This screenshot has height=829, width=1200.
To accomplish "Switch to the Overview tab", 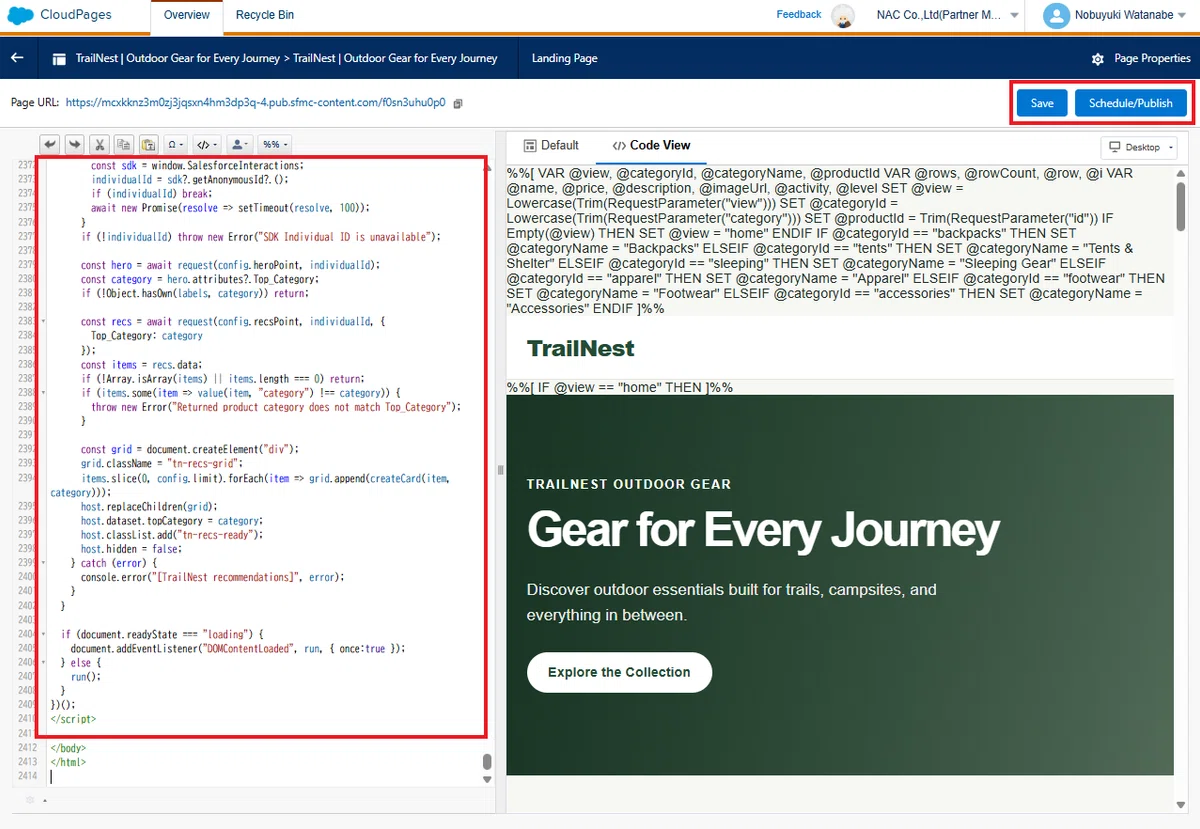I will [x=187, y=15].
